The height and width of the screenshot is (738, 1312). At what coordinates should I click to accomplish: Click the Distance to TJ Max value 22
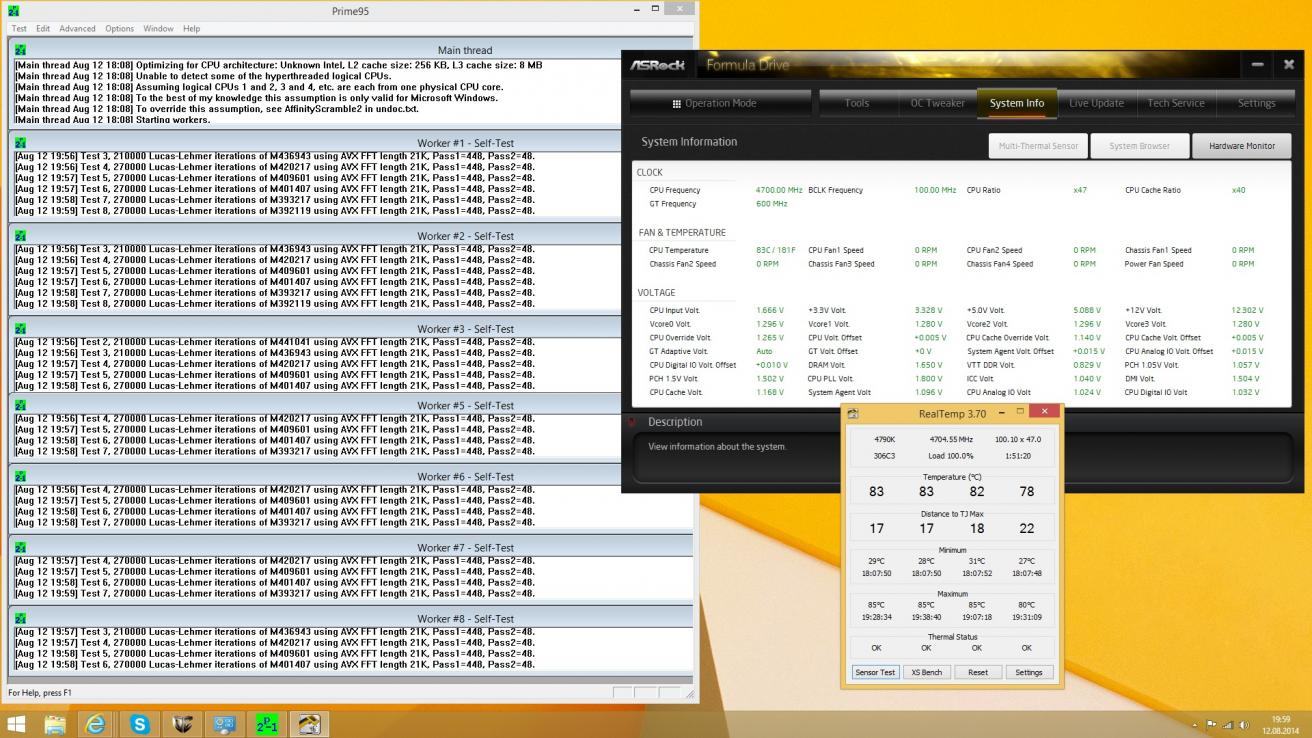coord(1027,528)
